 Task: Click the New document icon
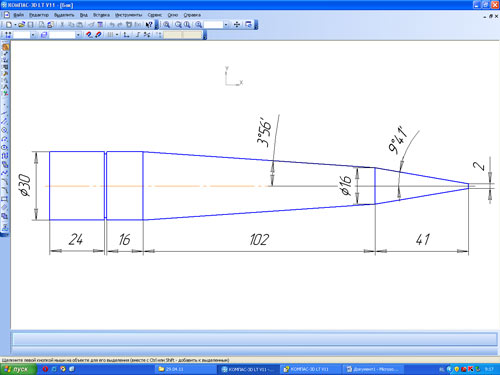pos(9,25)
